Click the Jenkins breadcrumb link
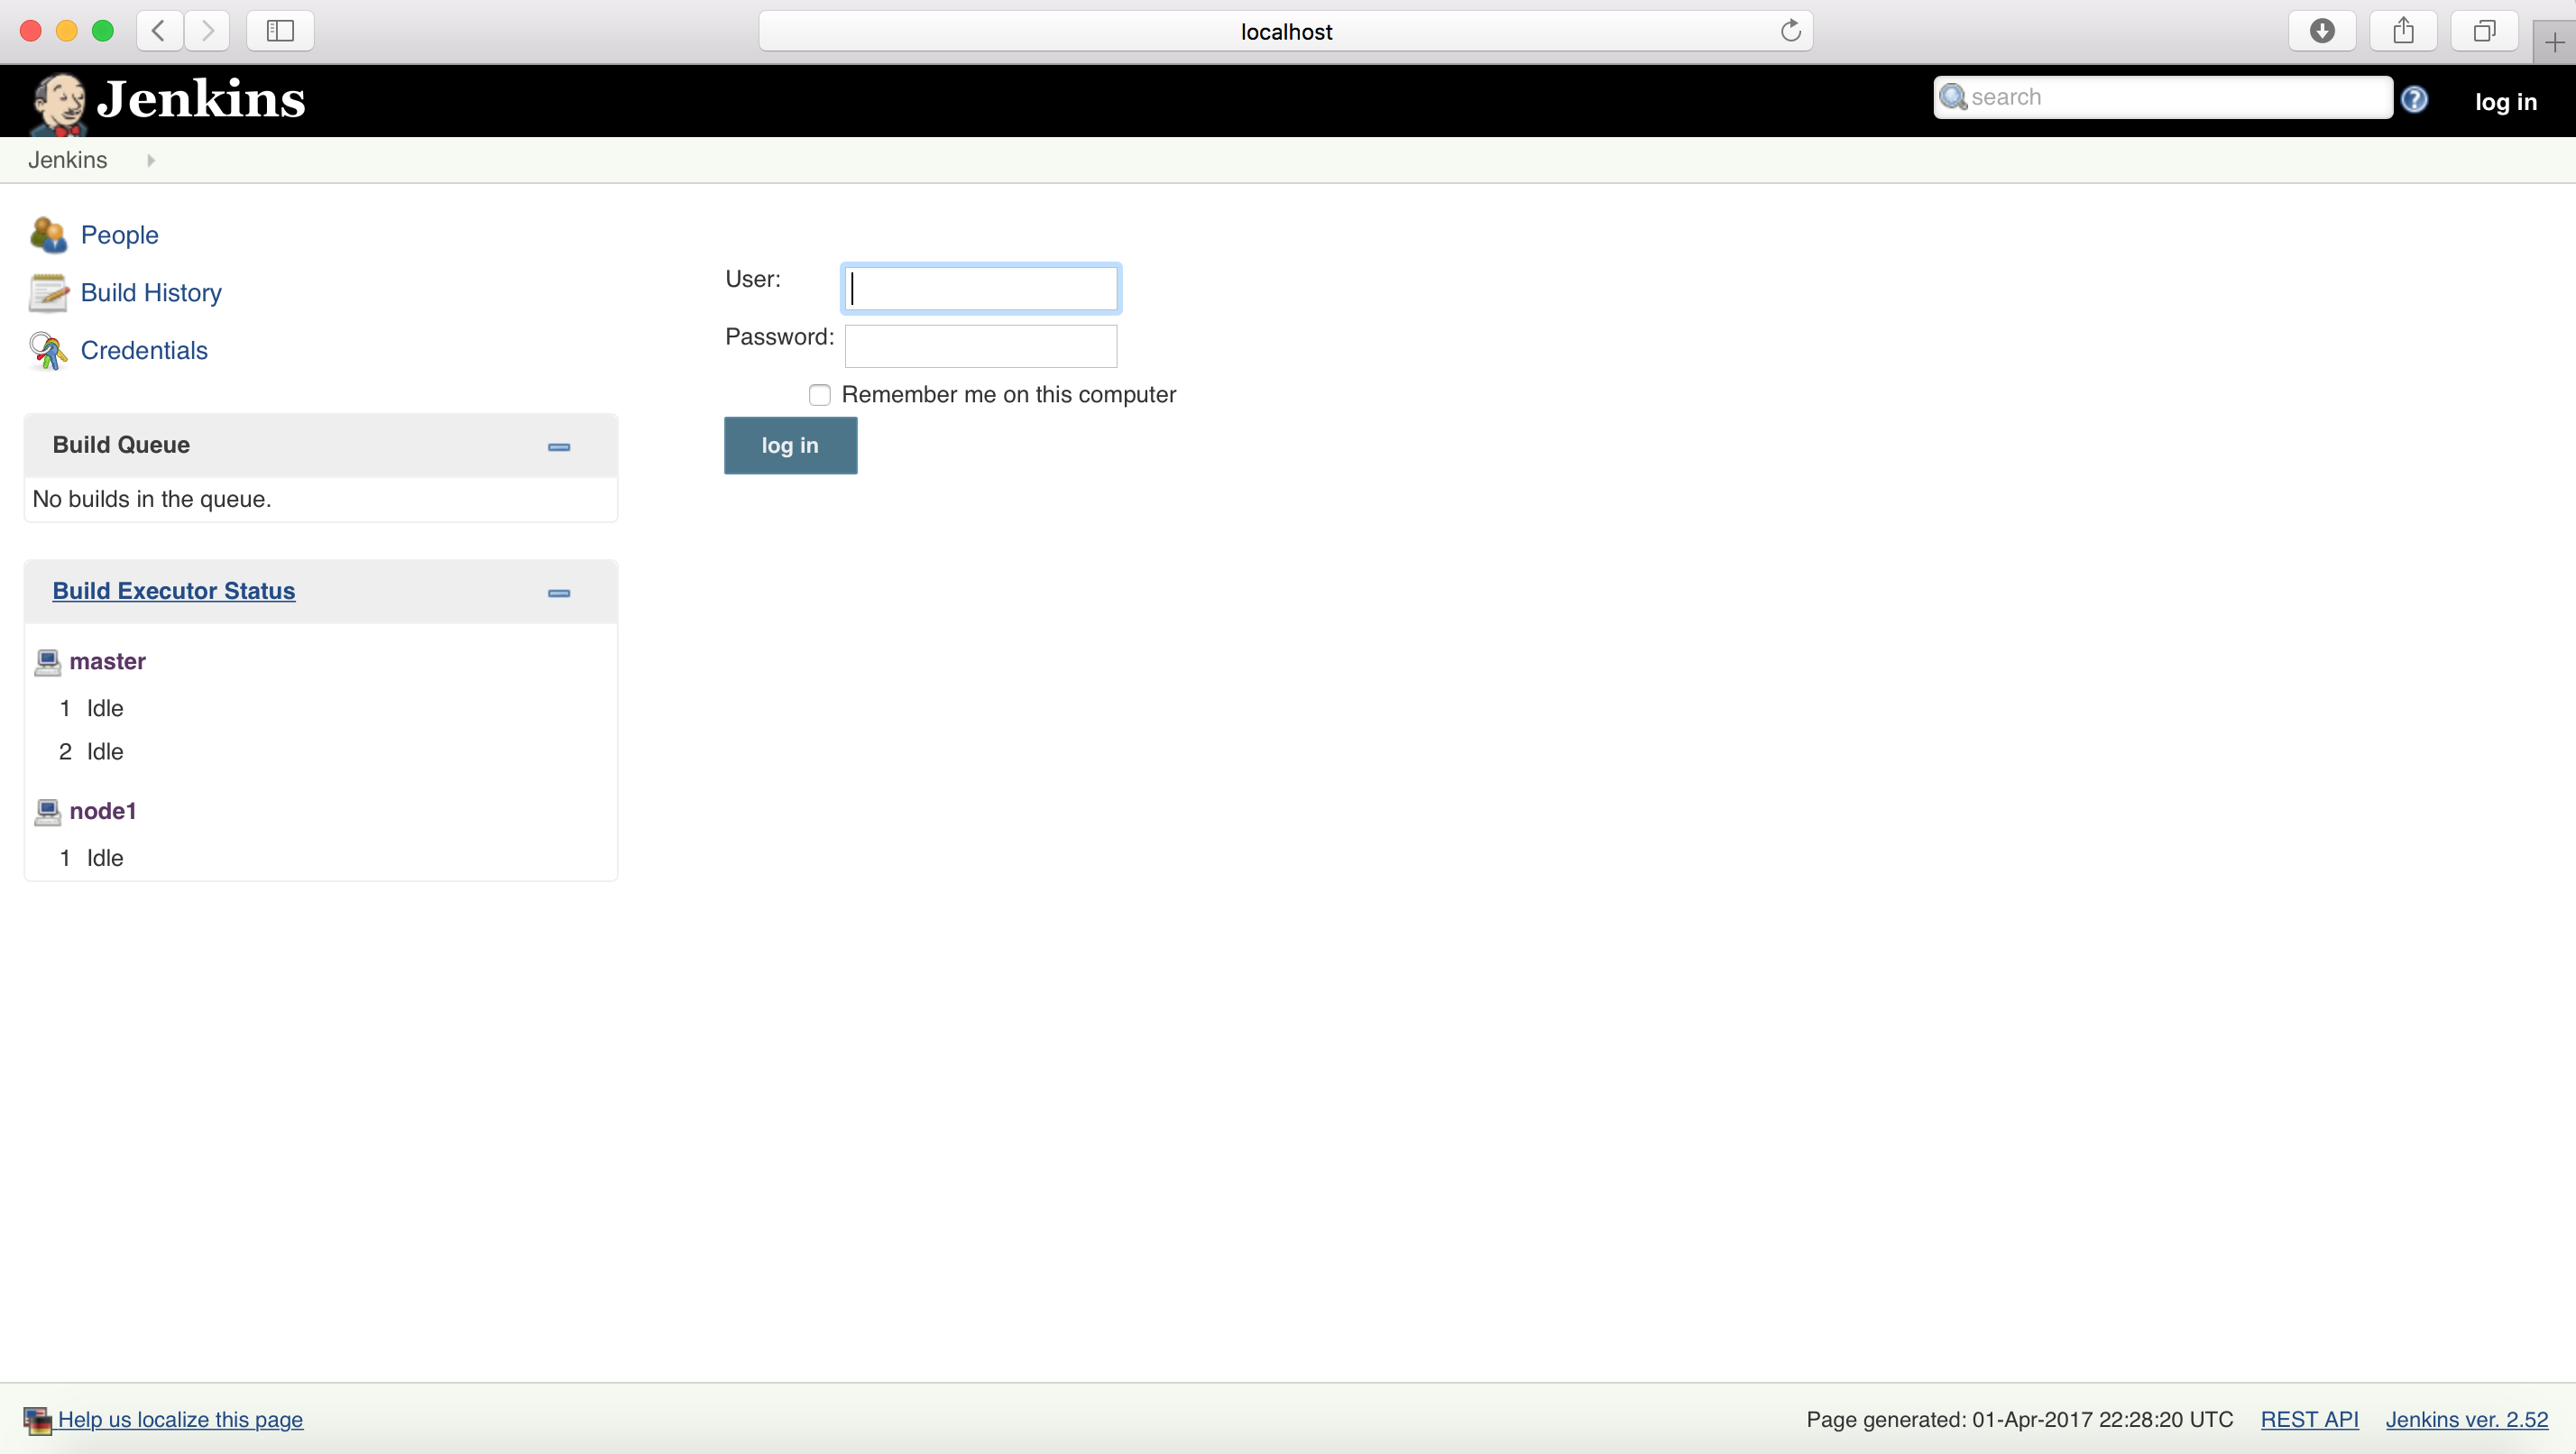 [66, 159]
